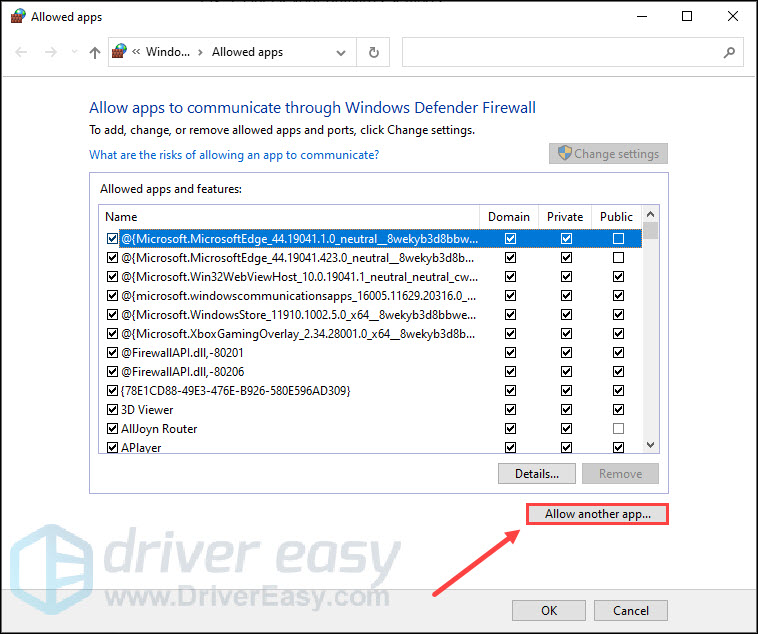Select the {78E1CD88-49E3-476E-B926-580E596AD309} entry
The width and height of the screenshot is (758, 634).
[x=235, y=391]
